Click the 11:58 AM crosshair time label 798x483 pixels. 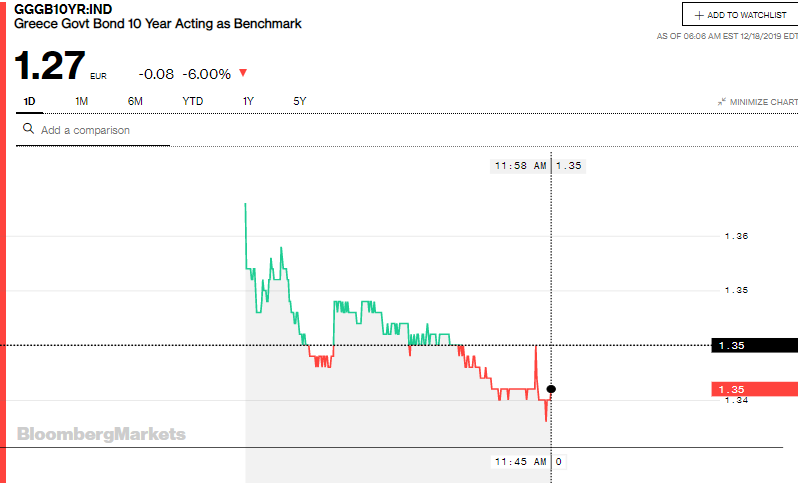520,166
